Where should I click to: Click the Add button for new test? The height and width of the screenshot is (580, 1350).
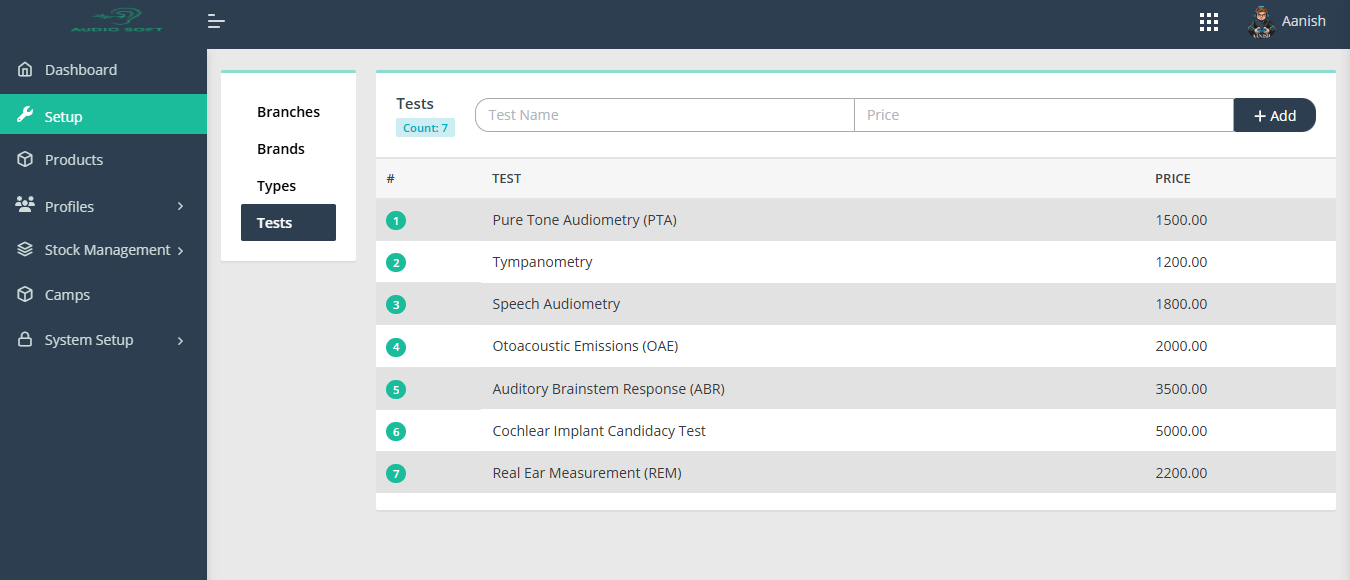pos(1274,115)
